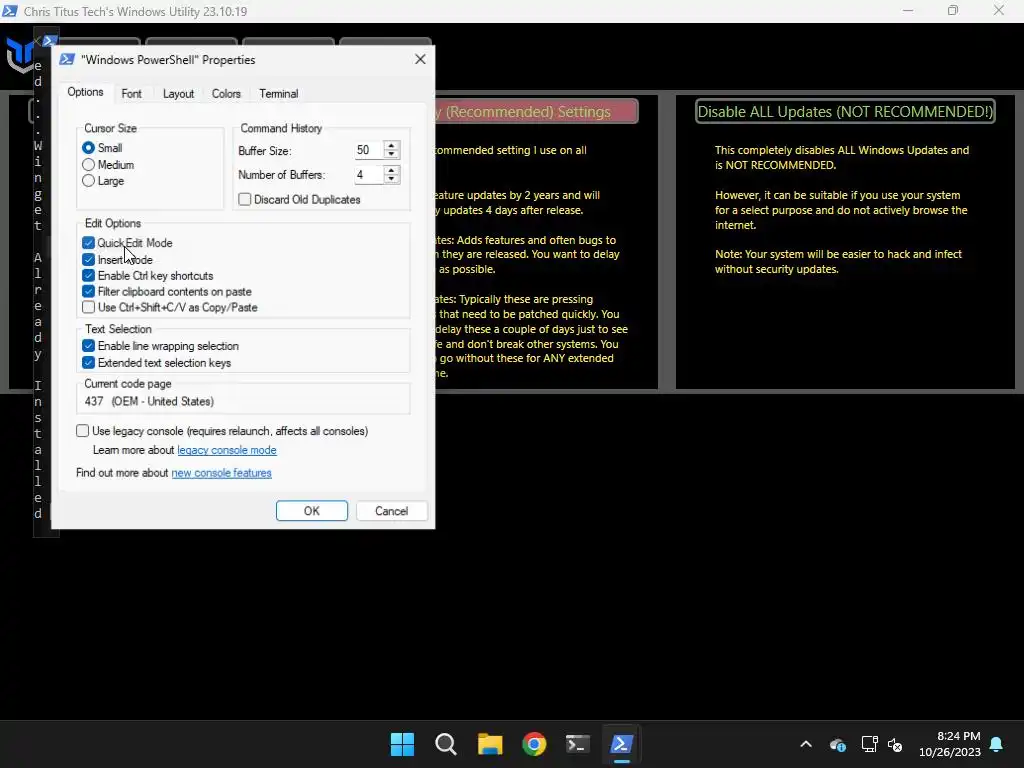
Task: Open the new console features link
Action: [221, 473]
